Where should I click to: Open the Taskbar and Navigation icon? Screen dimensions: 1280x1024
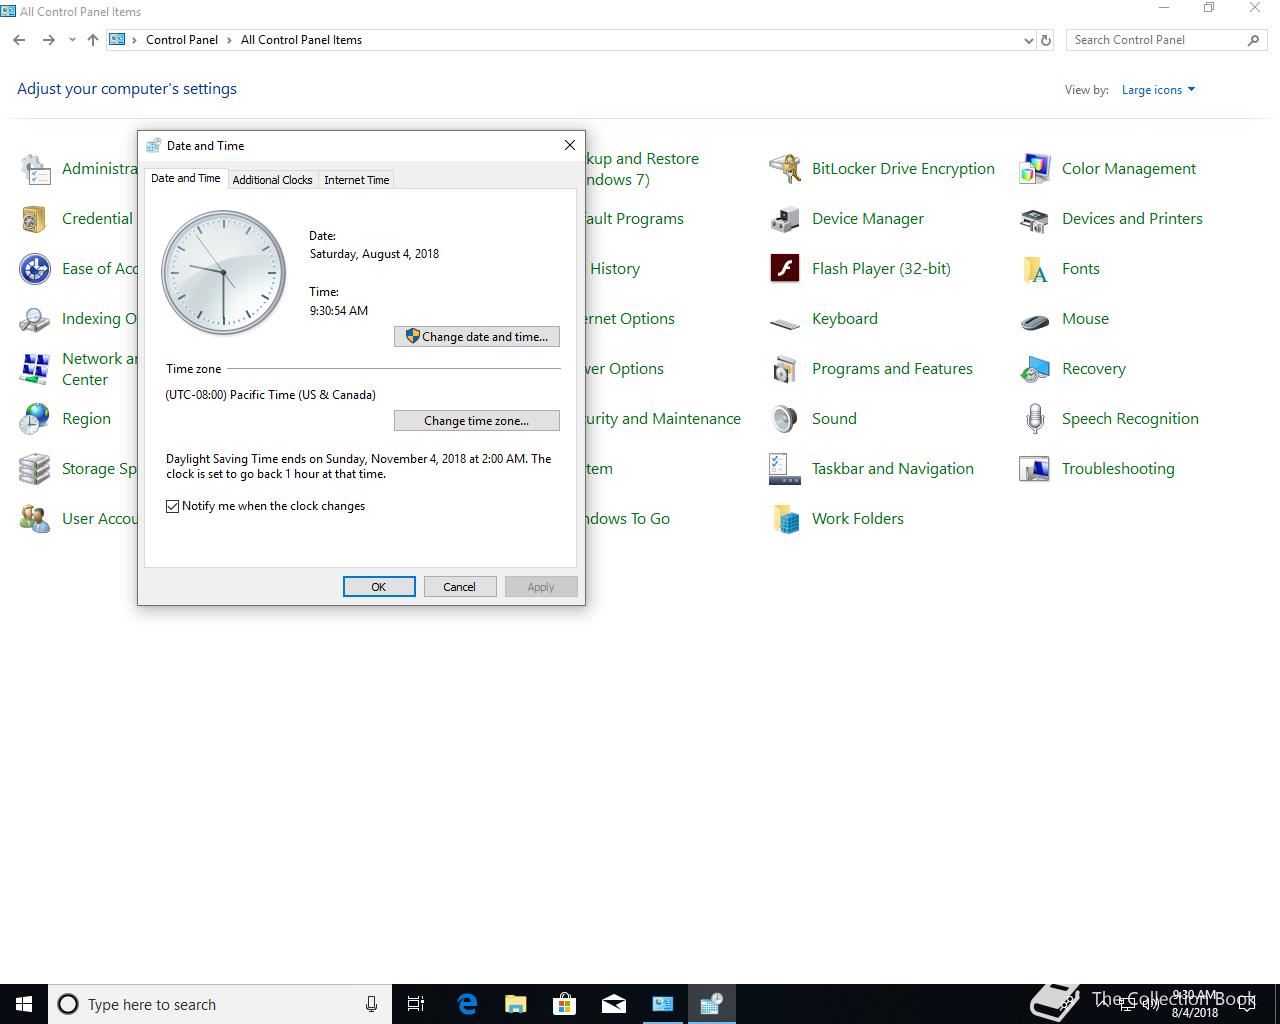(x=785, y=469)
